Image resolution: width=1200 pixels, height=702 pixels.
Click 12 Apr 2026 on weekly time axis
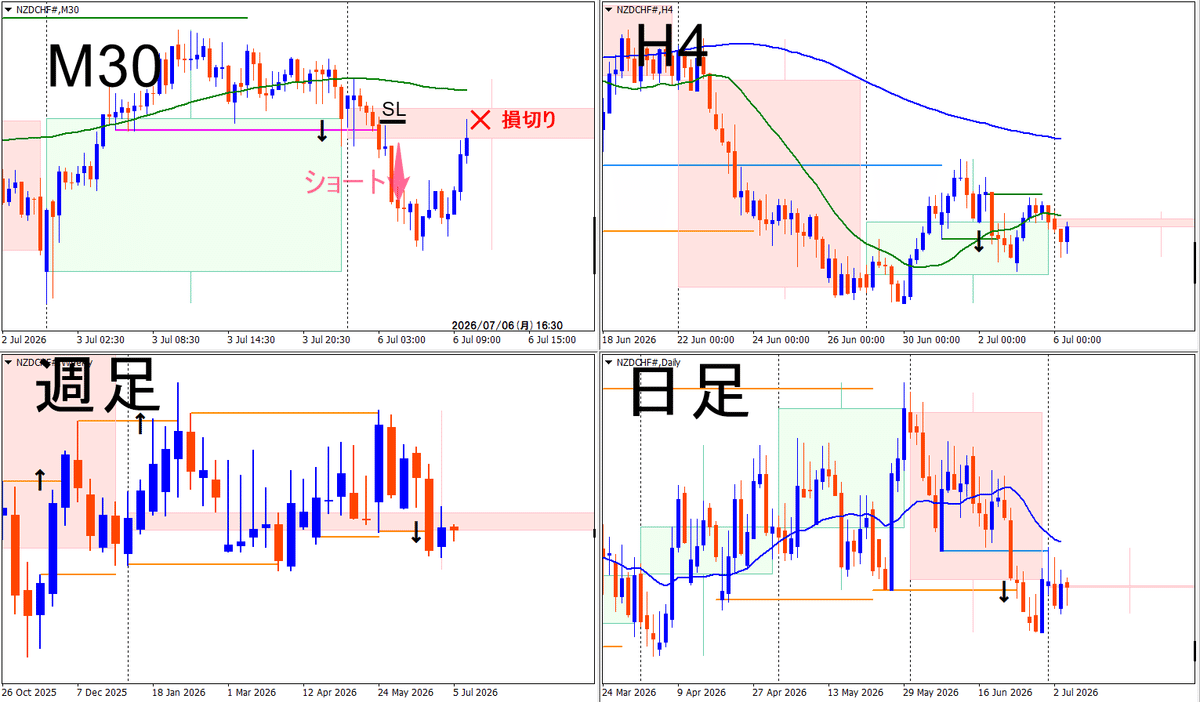(328, 692)
